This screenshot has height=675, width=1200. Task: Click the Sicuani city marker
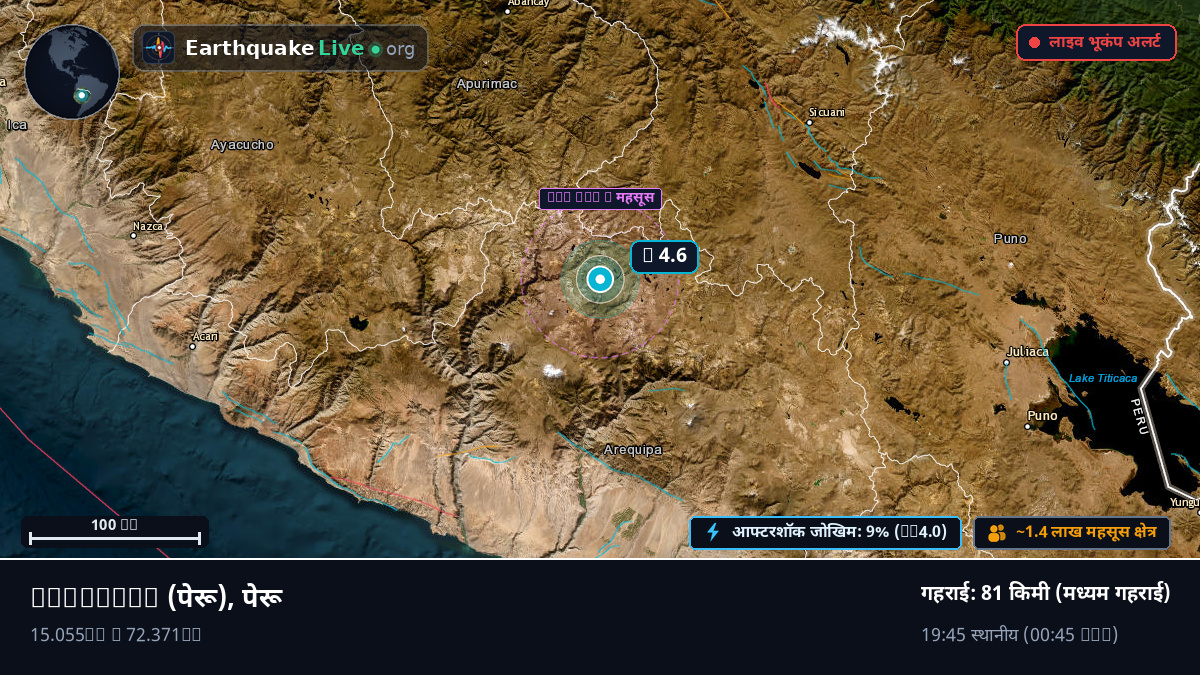(x=809, y=123)
